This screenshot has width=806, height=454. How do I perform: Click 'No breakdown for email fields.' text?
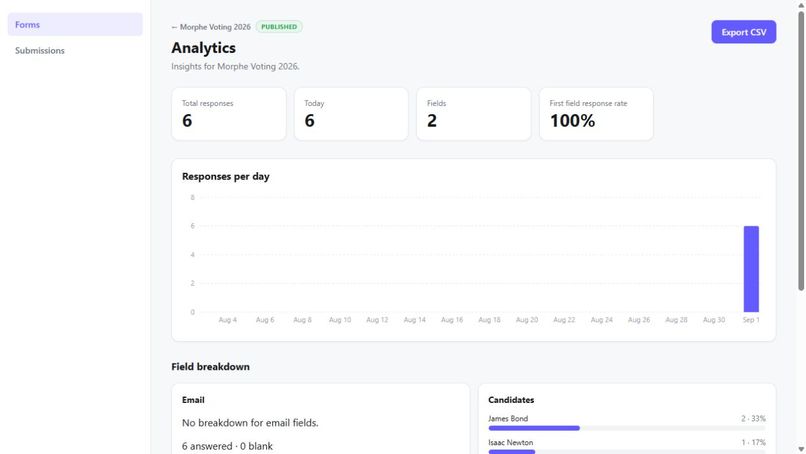click(250, 423)
